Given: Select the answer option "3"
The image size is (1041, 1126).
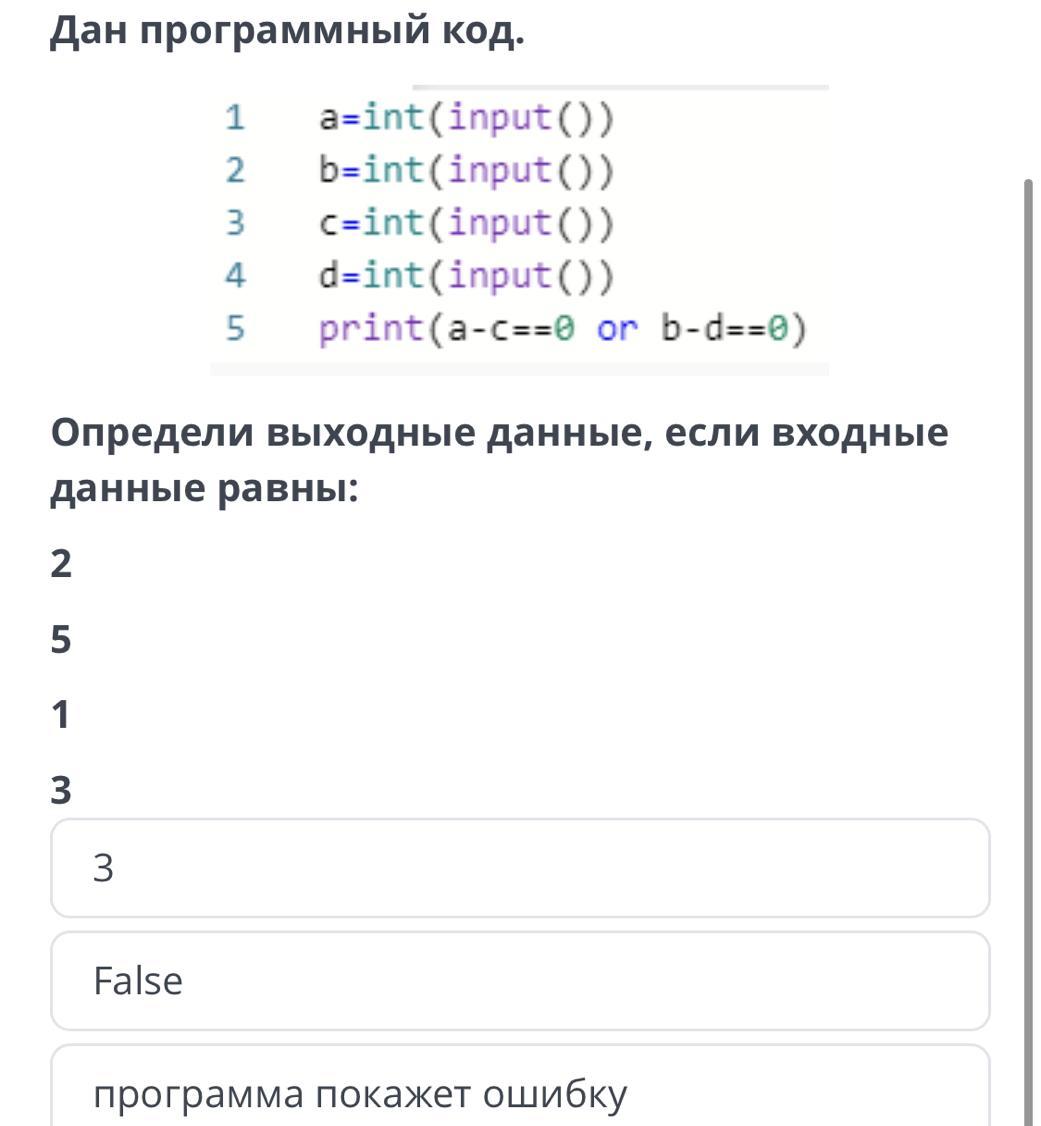Looking at the screenshot, I should tap(519, 868).
